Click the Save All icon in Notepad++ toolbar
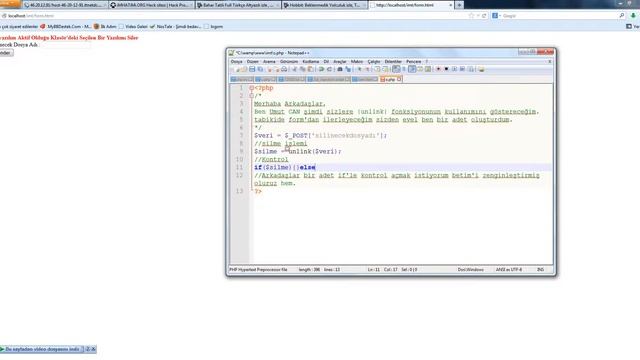The image size is (640, 360). click(x=260, y=69)
